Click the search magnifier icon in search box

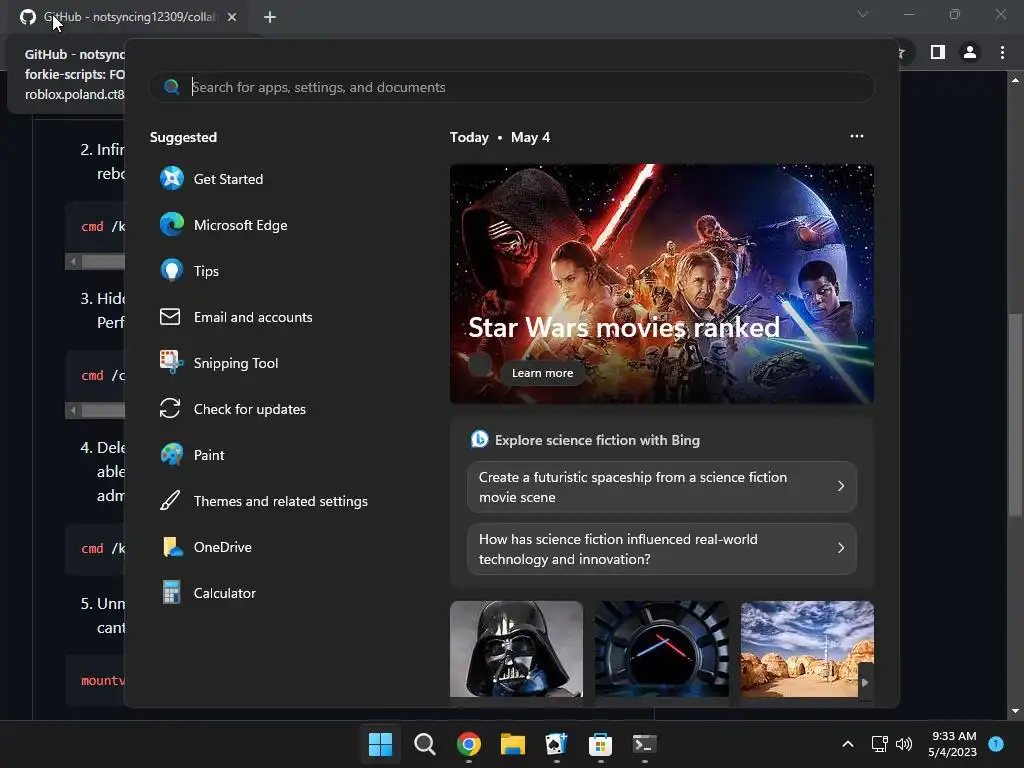(x=172, y=87)
